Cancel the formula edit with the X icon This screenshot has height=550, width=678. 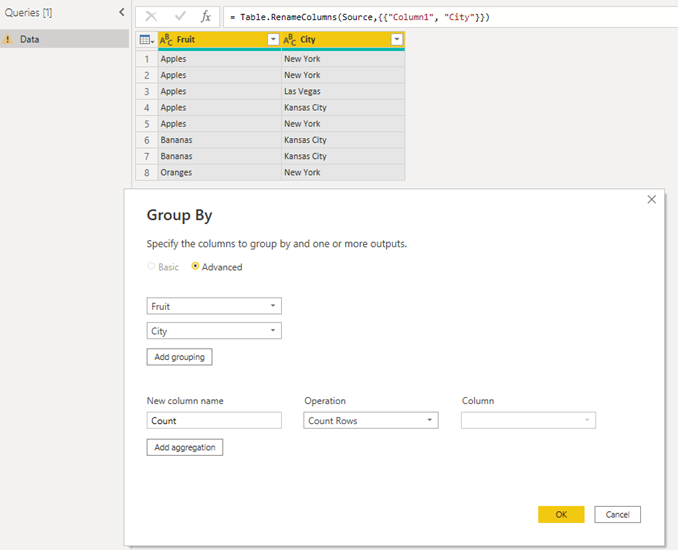pos(151,17)
